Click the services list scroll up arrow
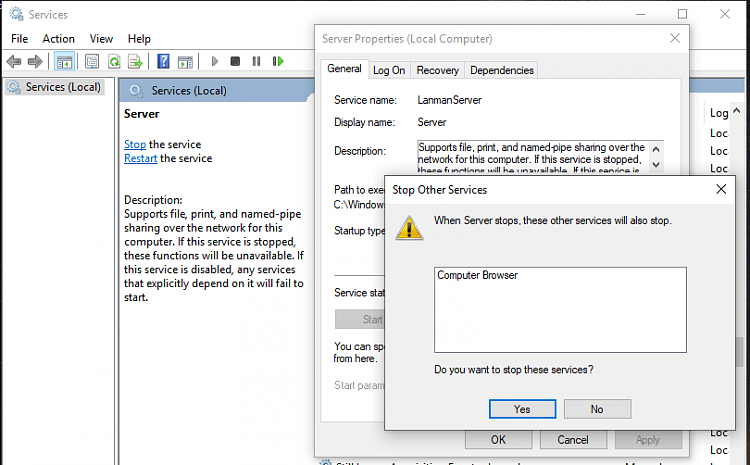The height and width of the screenshot is (465, 750). point(737,111)
